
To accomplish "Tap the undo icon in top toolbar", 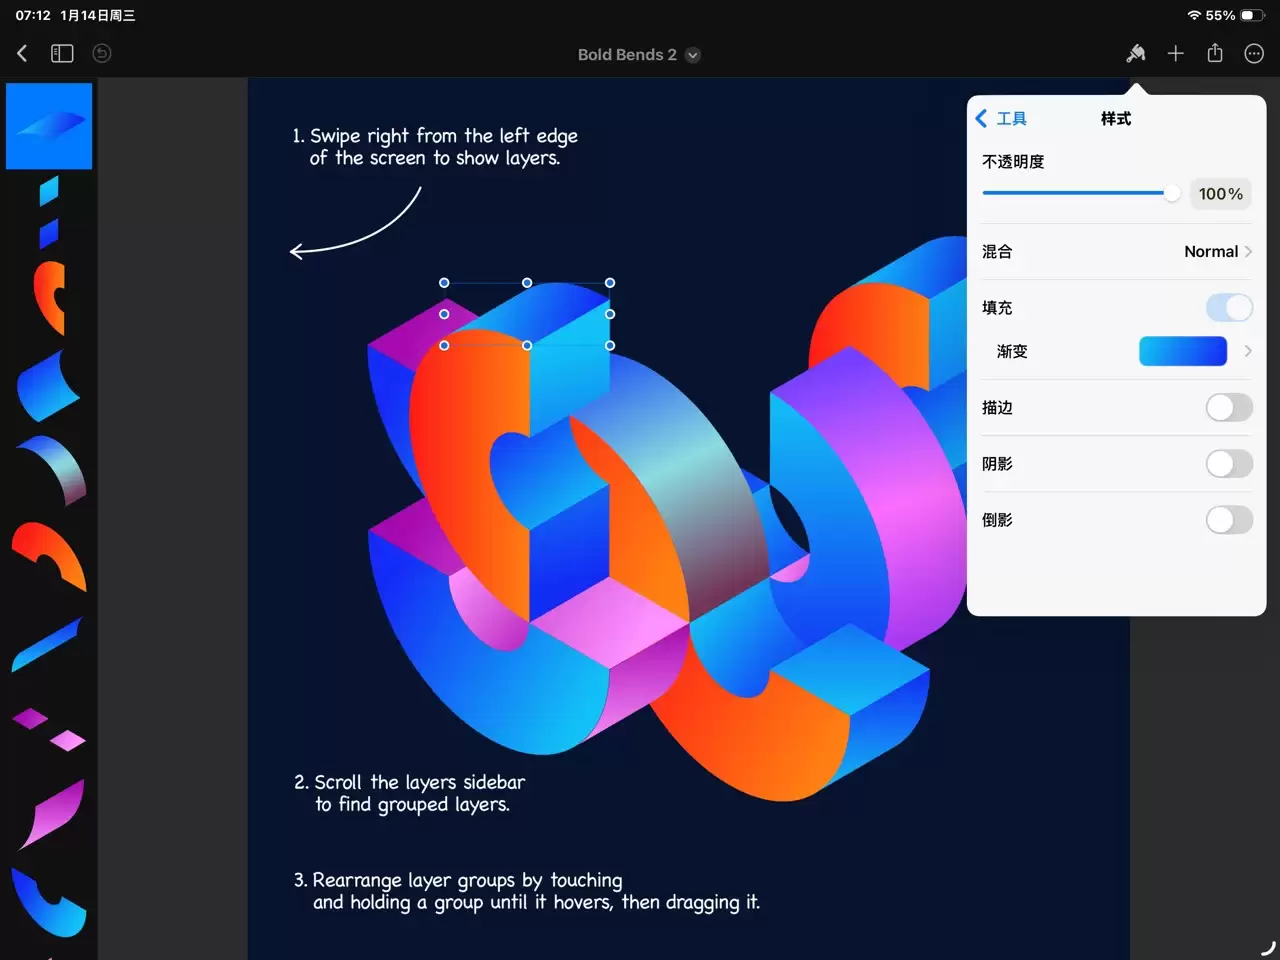I will pyautogui.click(x=101, y=53).
